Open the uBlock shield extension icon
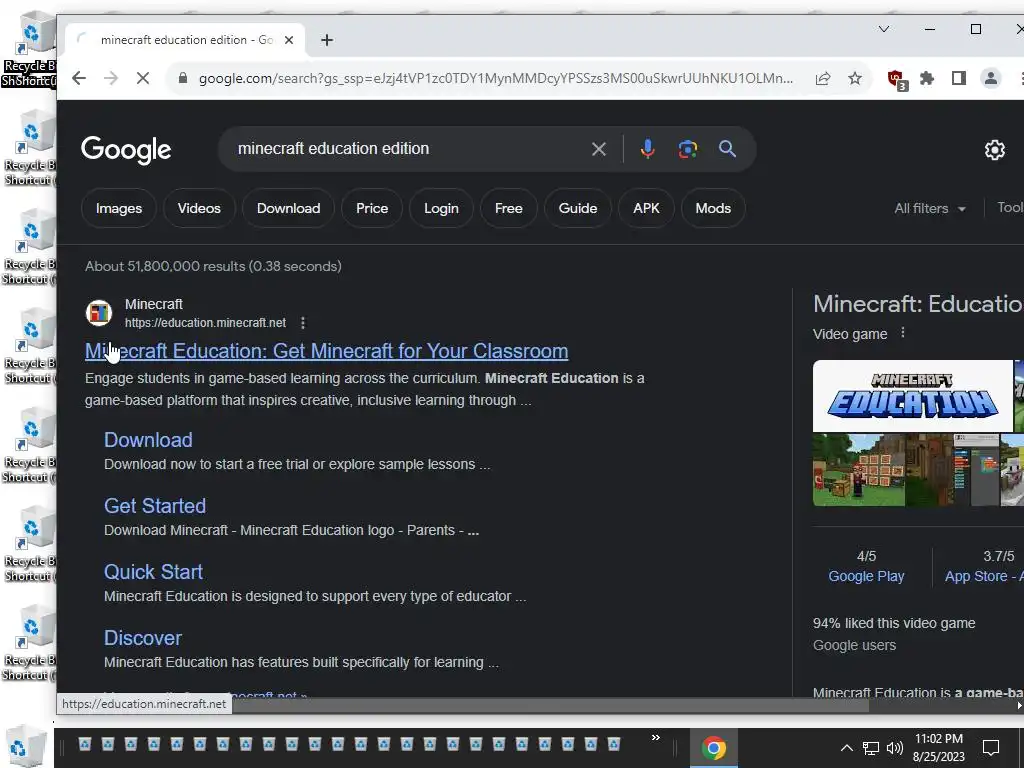Screen dimensions: 1024x768 [897, 80]
